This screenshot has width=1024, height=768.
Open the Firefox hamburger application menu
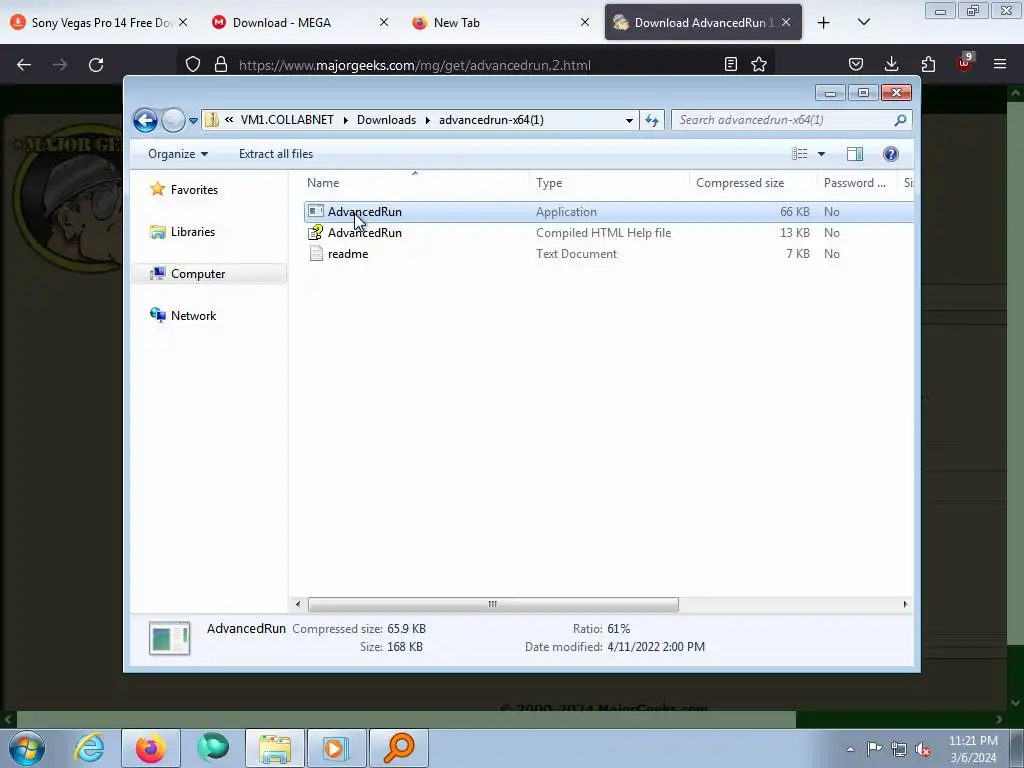1000,65
